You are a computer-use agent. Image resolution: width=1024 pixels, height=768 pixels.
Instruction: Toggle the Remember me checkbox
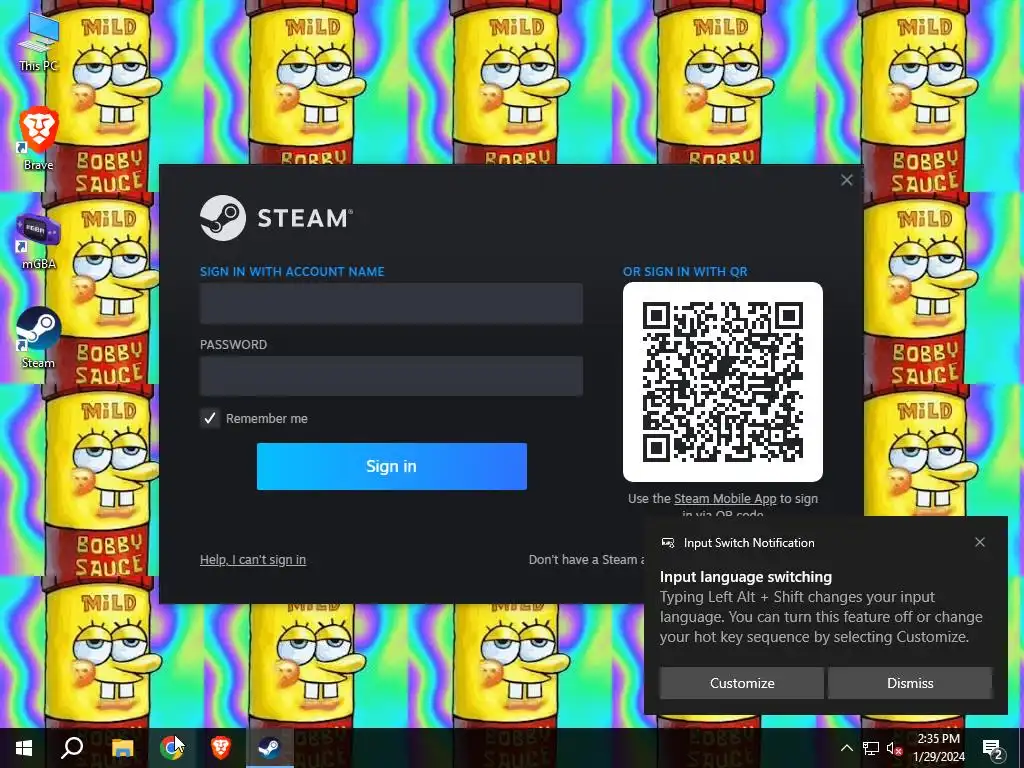[210, 418]
